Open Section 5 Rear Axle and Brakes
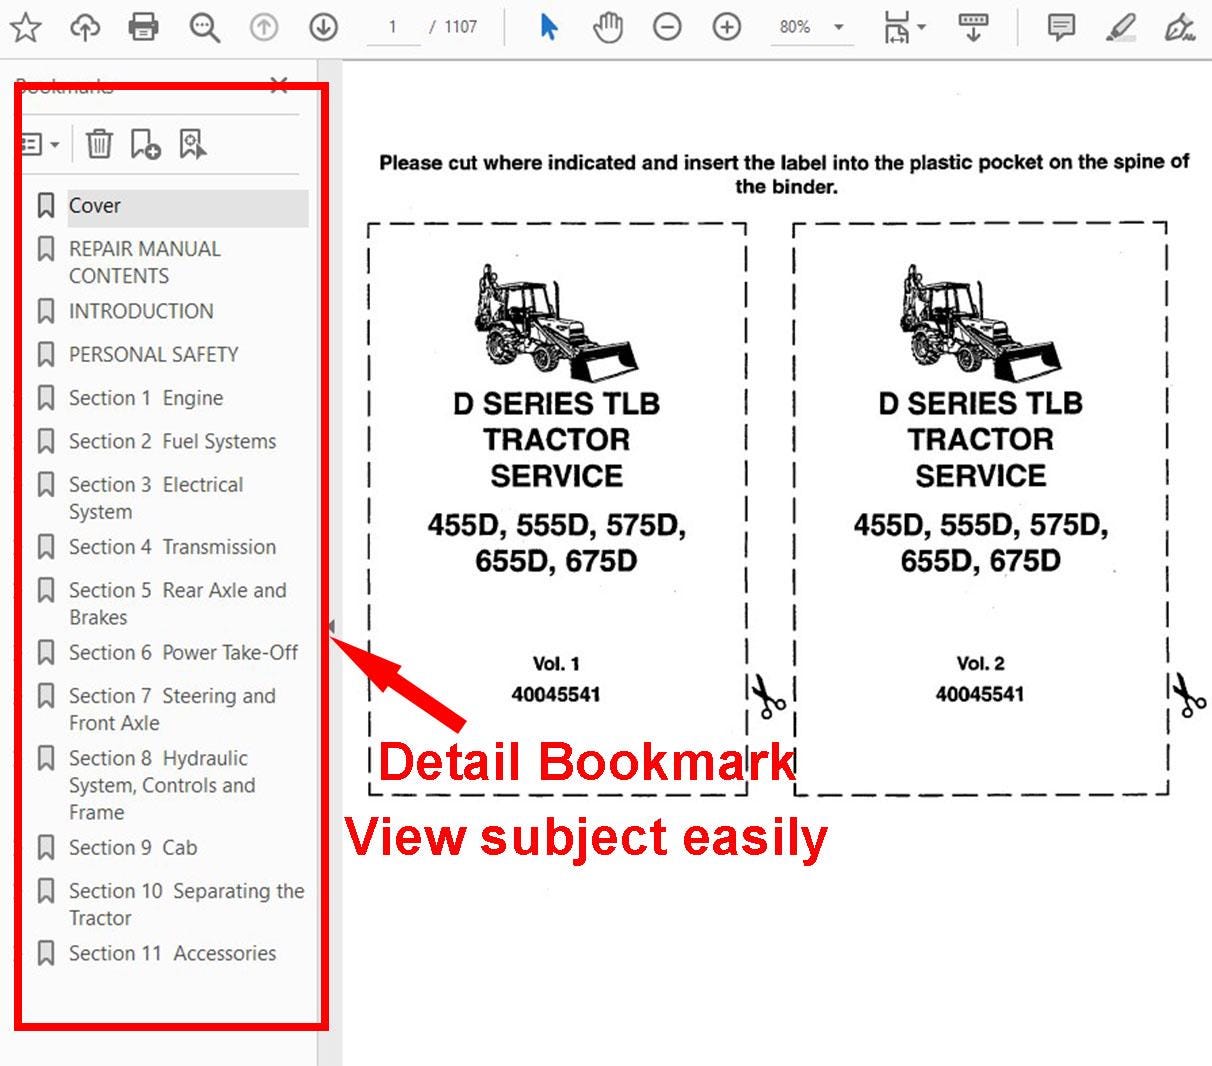Viewport: 1212px width, 1066px height. click(177, 604)
